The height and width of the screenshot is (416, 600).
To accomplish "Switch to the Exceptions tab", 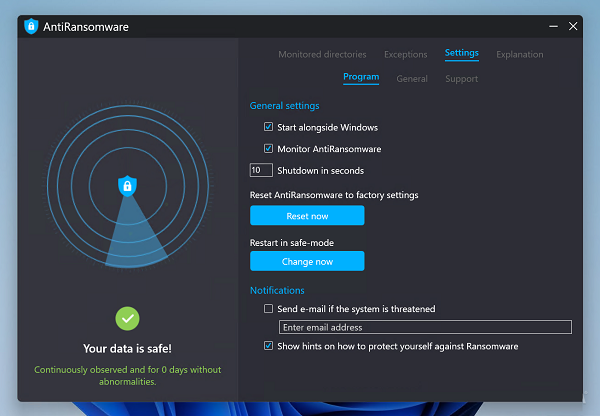I will point(406,54).
